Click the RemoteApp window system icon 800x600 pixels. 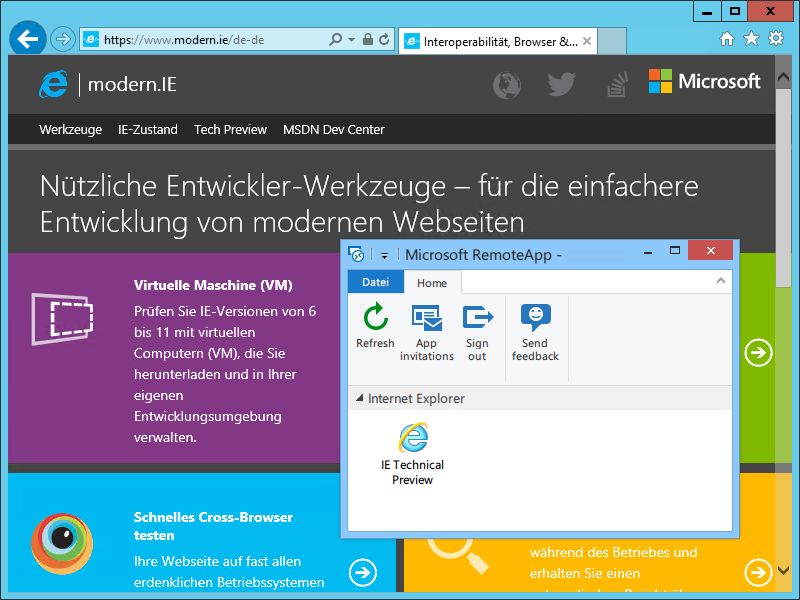[x=356, y=254]
